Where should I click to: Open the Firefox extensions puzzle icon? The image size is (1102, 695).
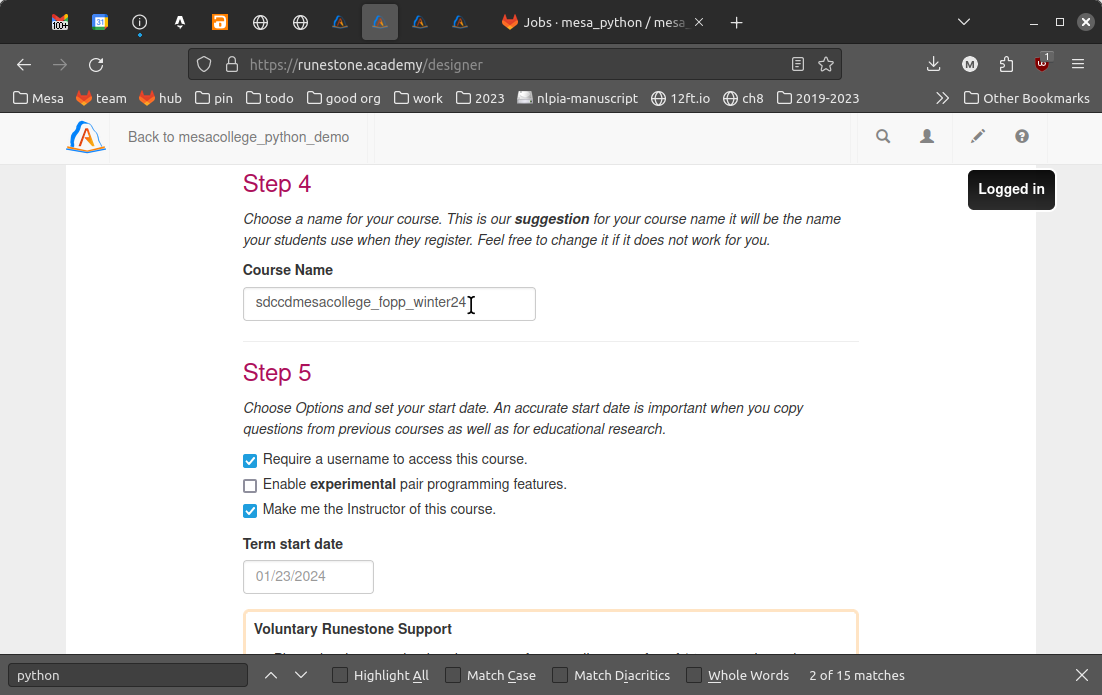pyautogui.click(x=1006, y=64)
